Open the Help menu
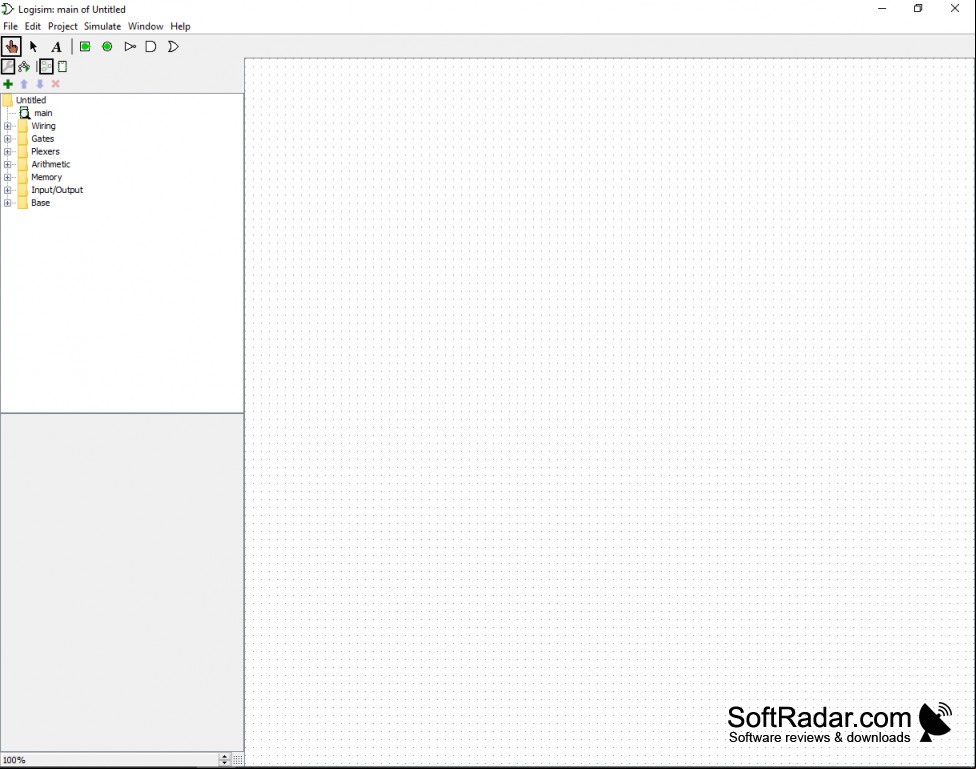The height and width of the screenshot is (769, 976). tap(181, 26)
